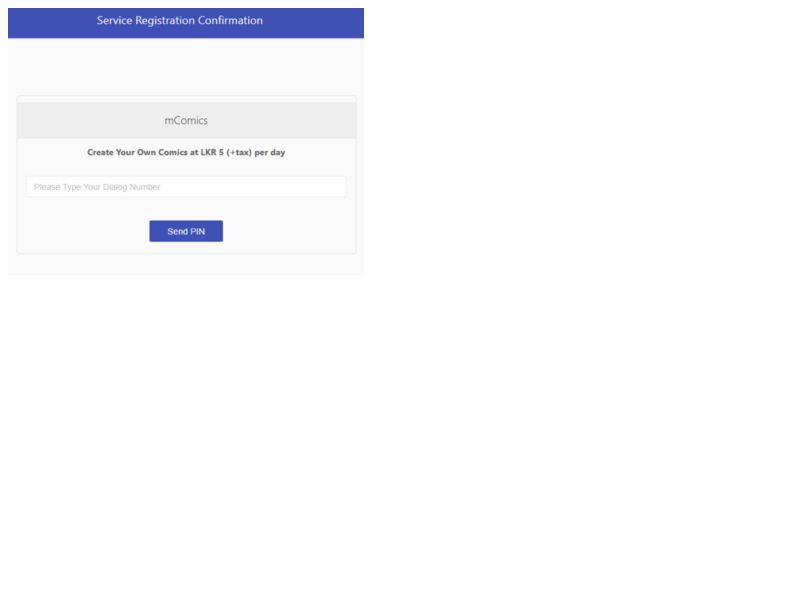
Task: Click the word 'Service' in the header
Action: 115,20
